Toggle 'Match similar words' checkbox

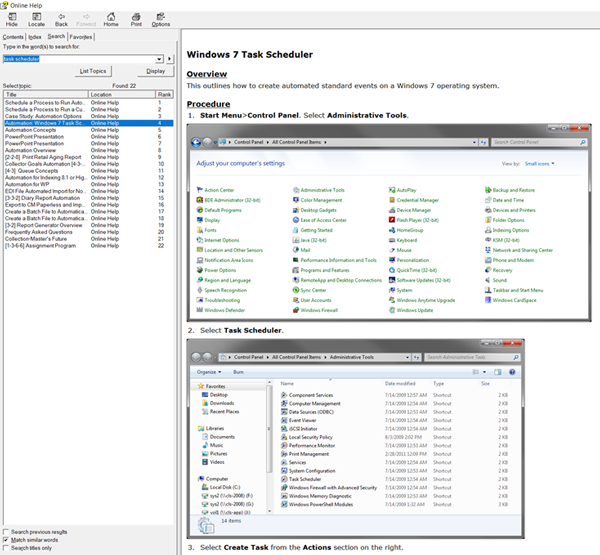pyautogui.click(x=6, y=540)
